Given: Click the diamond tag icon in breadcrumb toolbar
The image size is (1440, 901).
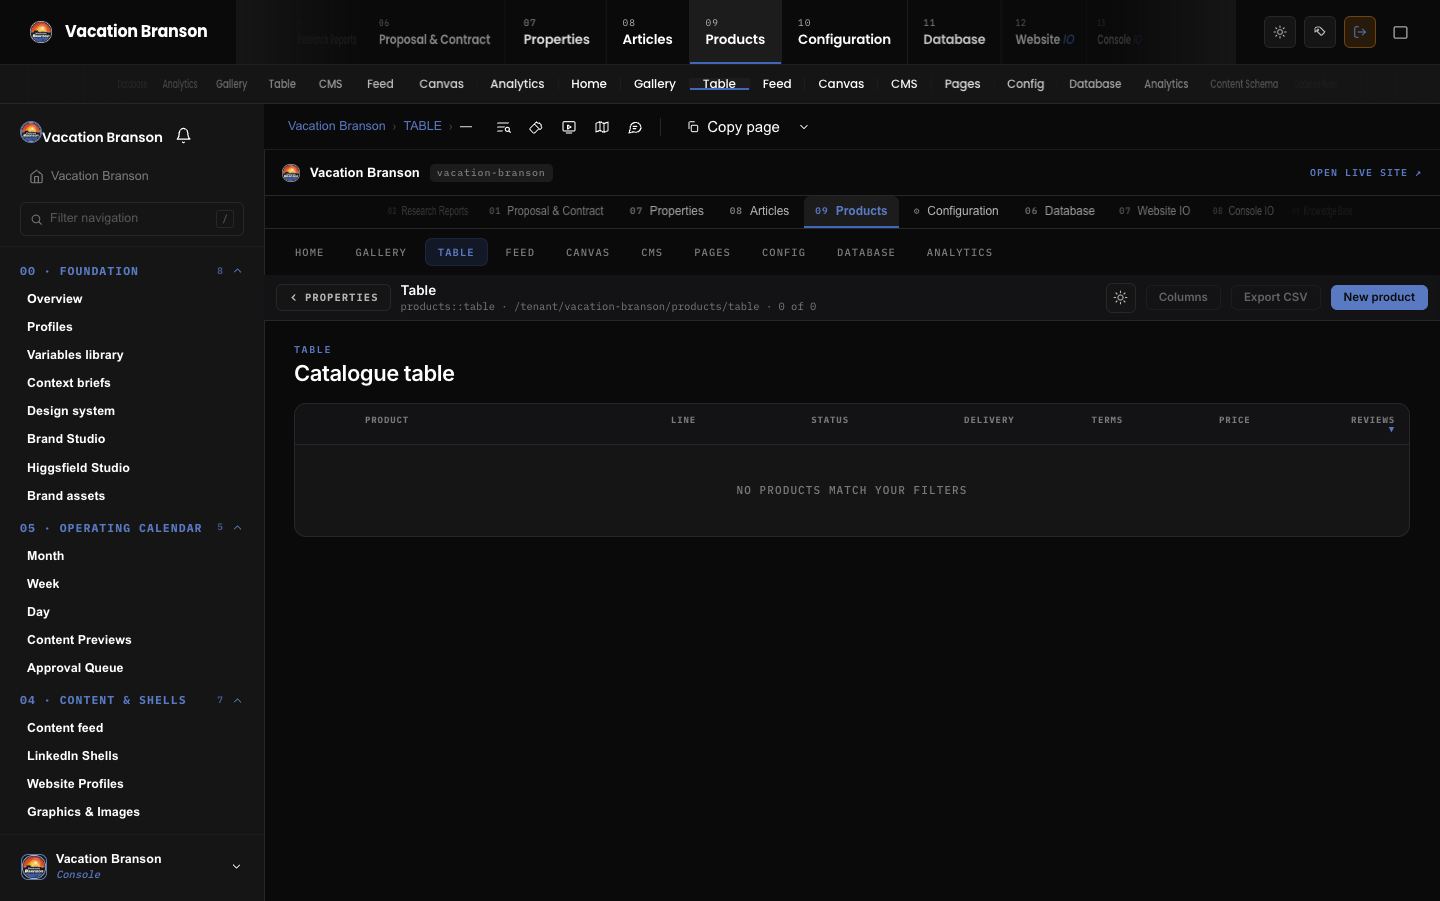Looking at the screenshot, I should [536, 127].
